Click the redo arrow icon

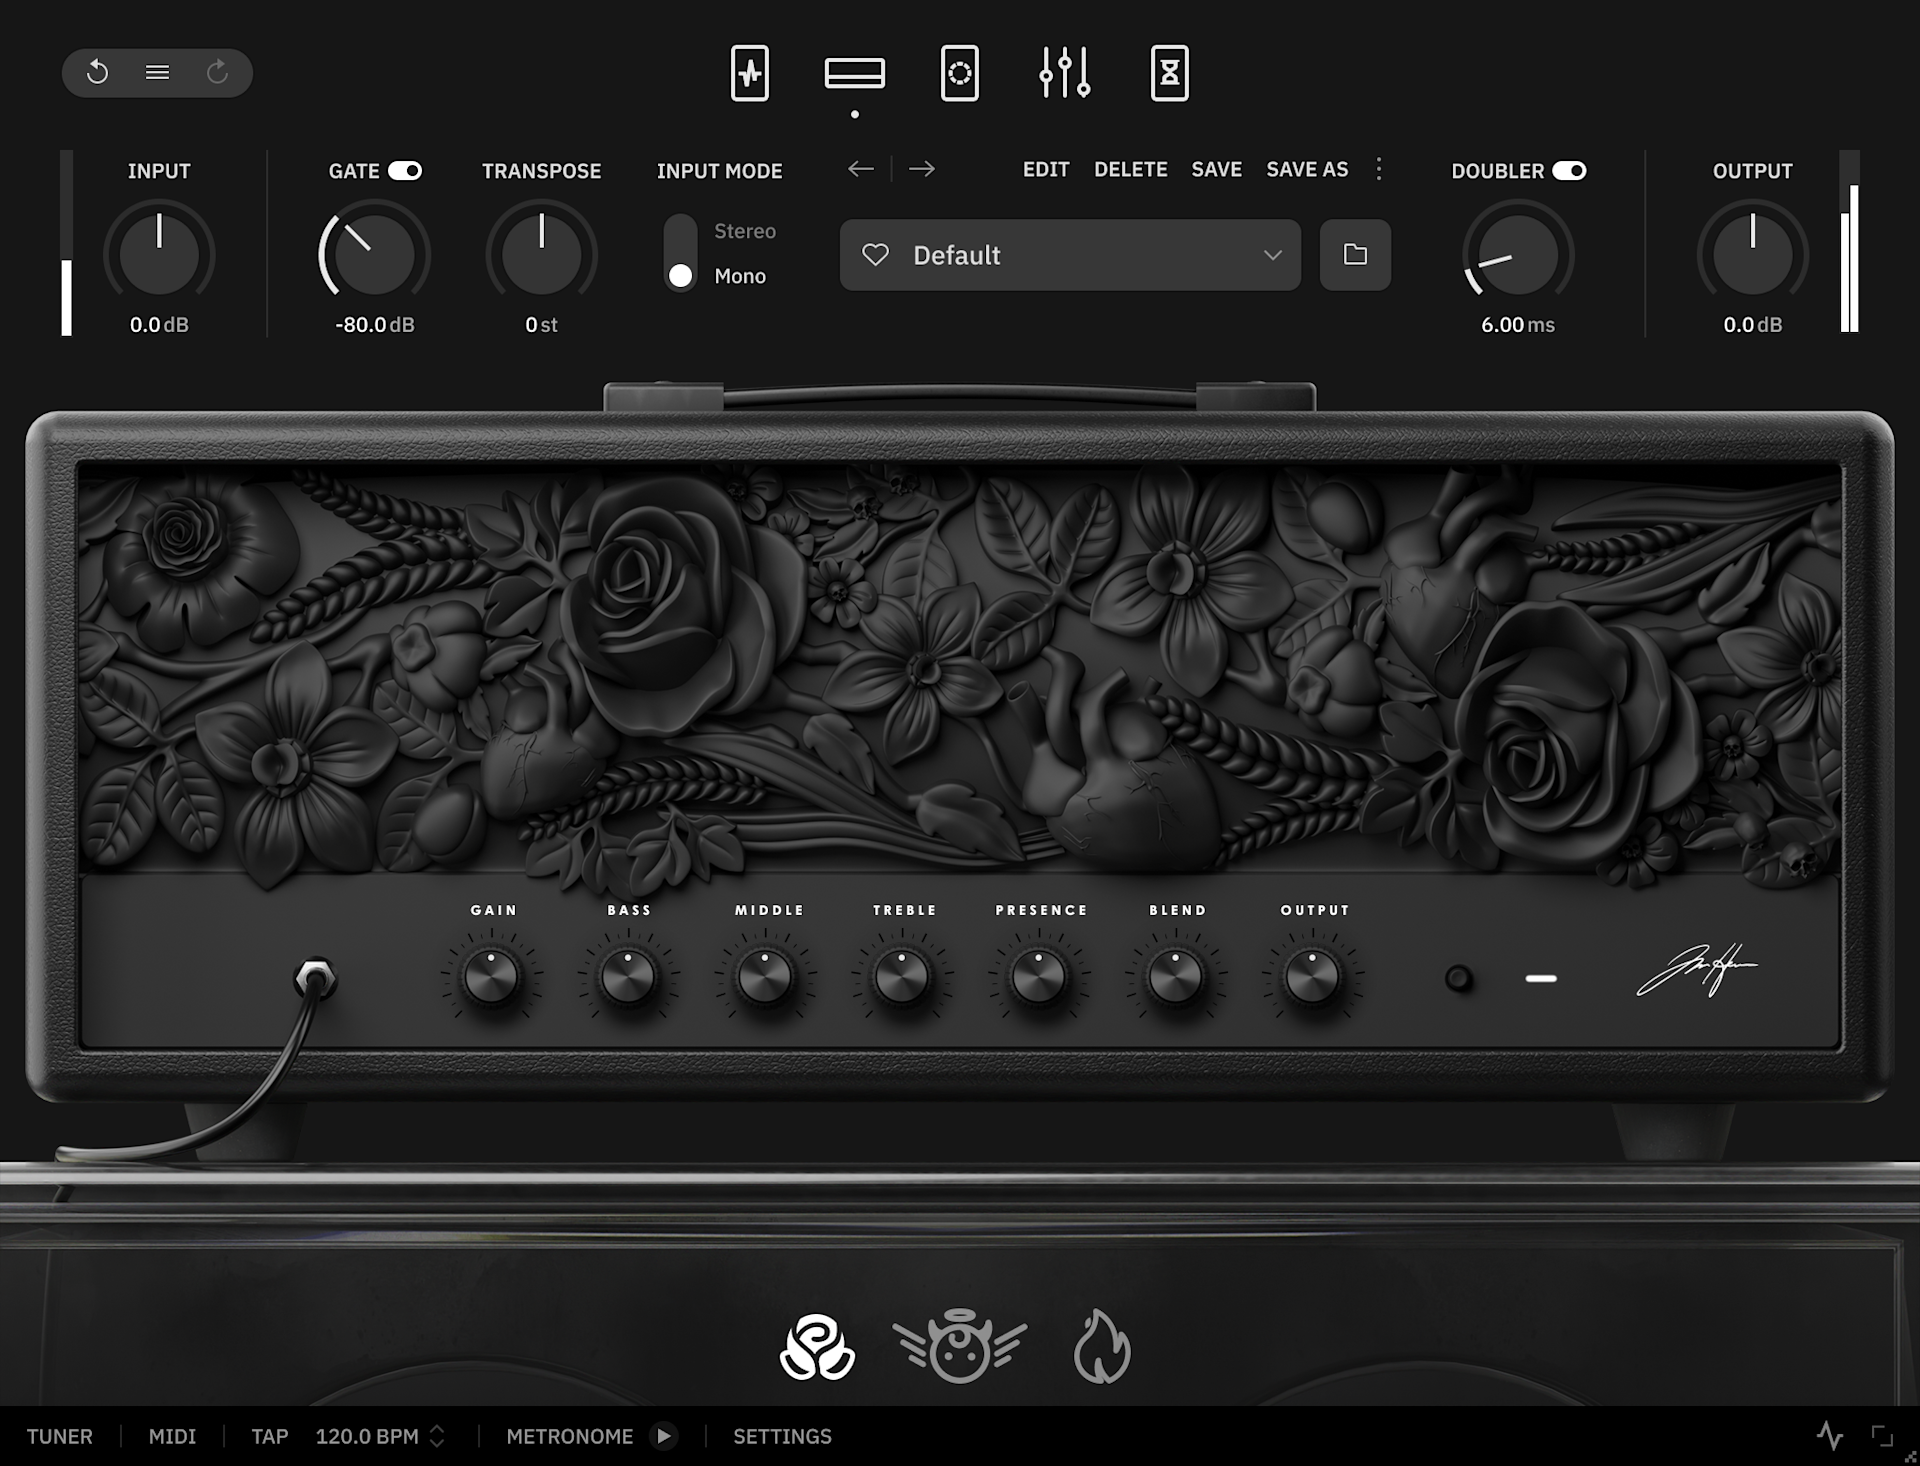217,72
